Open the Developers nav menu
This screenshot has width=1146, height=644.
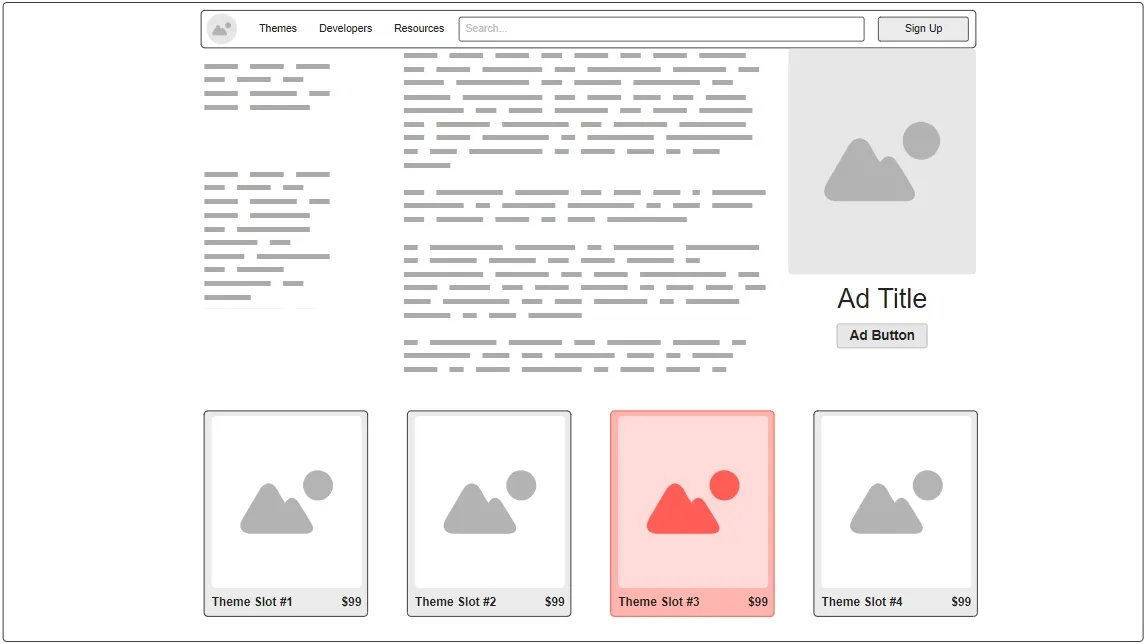click(x=345, y=29)
